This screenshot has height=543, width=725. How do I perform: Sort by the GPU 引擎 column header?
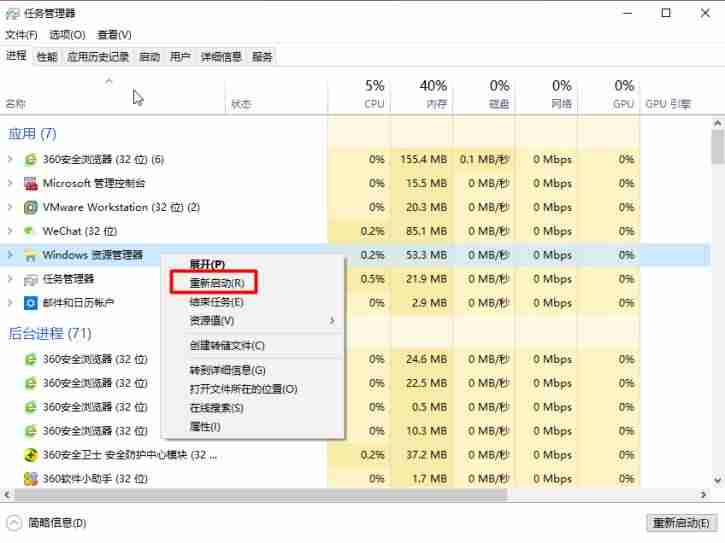pyautogui.click(x=668, y=104)
